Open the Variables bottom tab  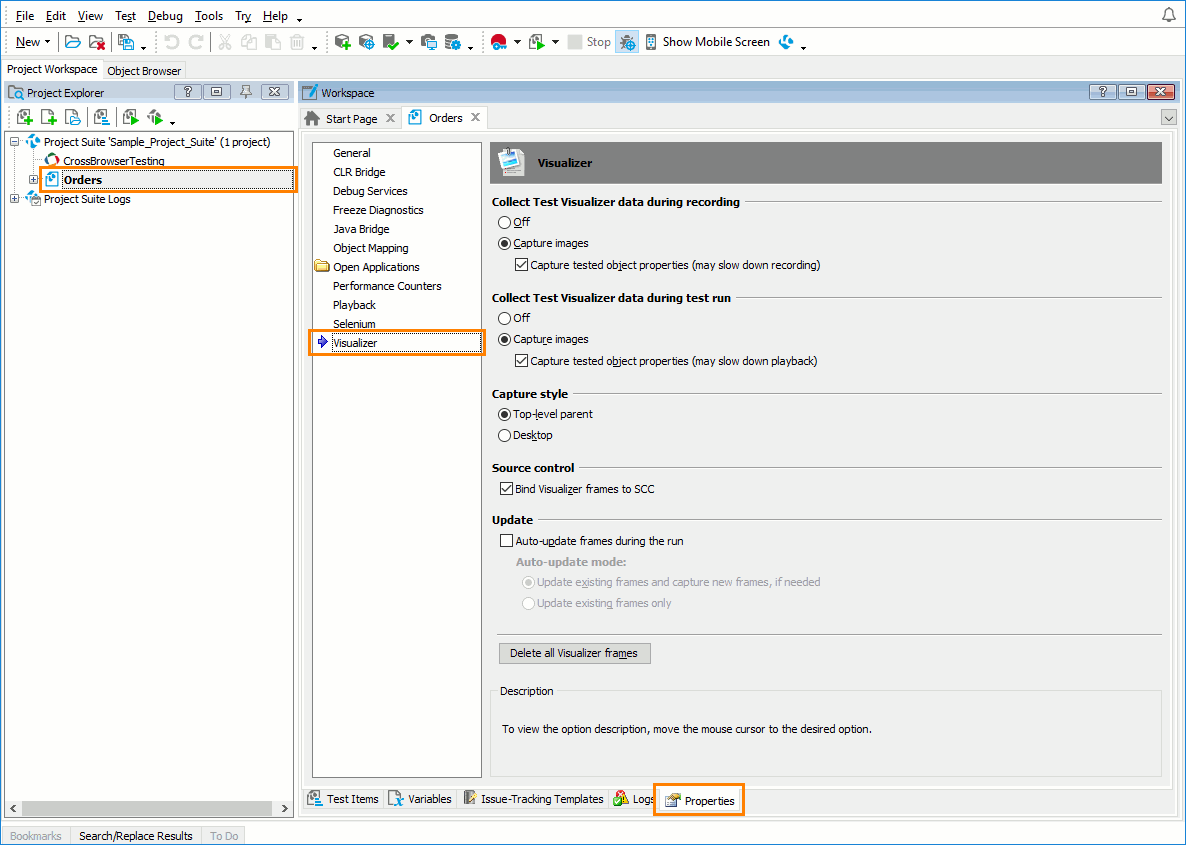(x=421, y=799)
